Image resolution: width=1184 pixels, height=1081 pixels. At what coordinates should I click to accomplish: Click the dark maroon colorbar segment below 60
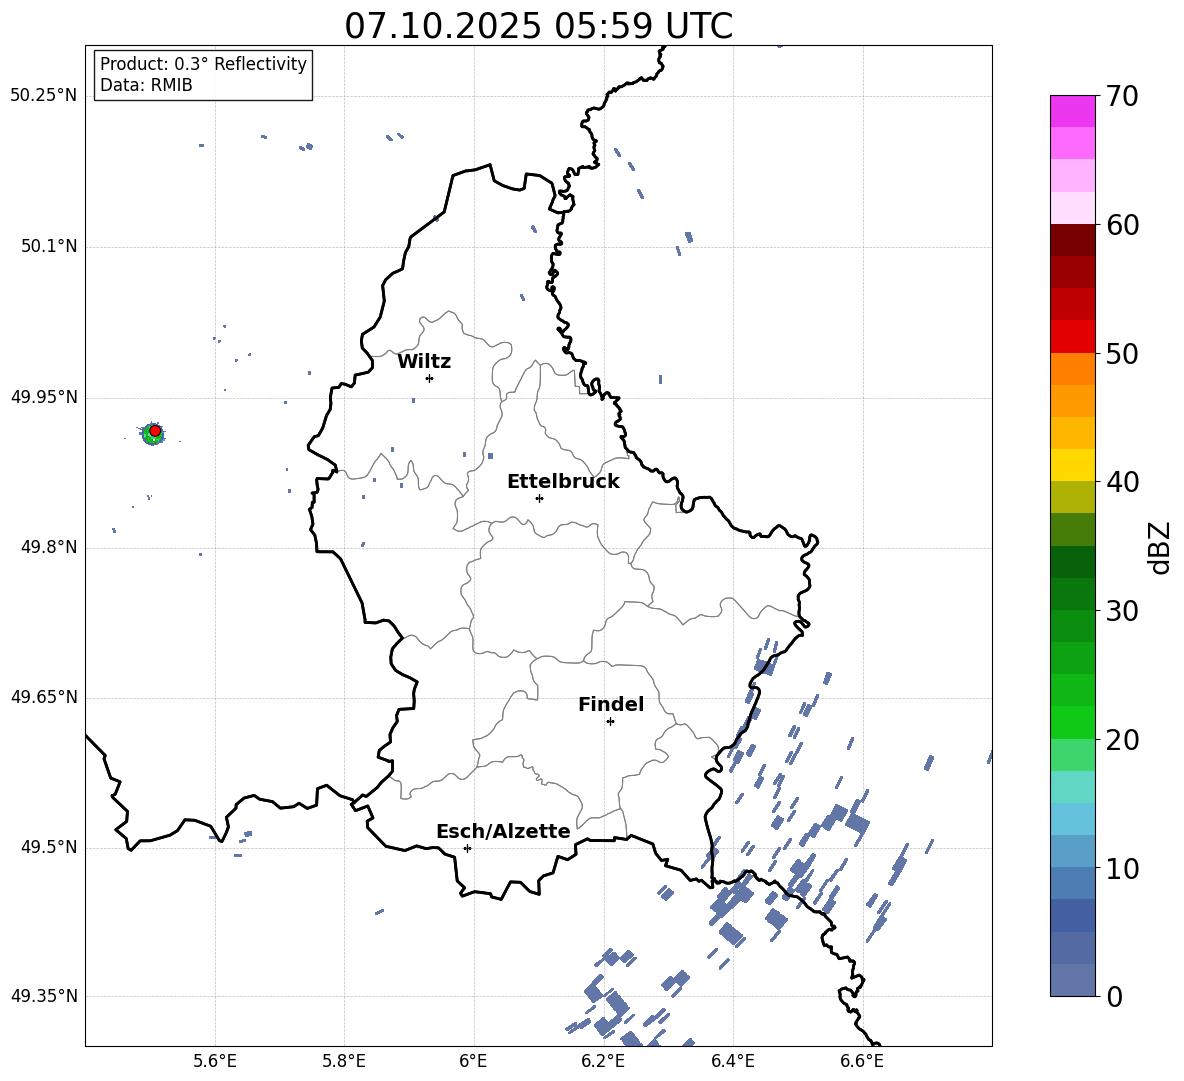[1072, 240]
